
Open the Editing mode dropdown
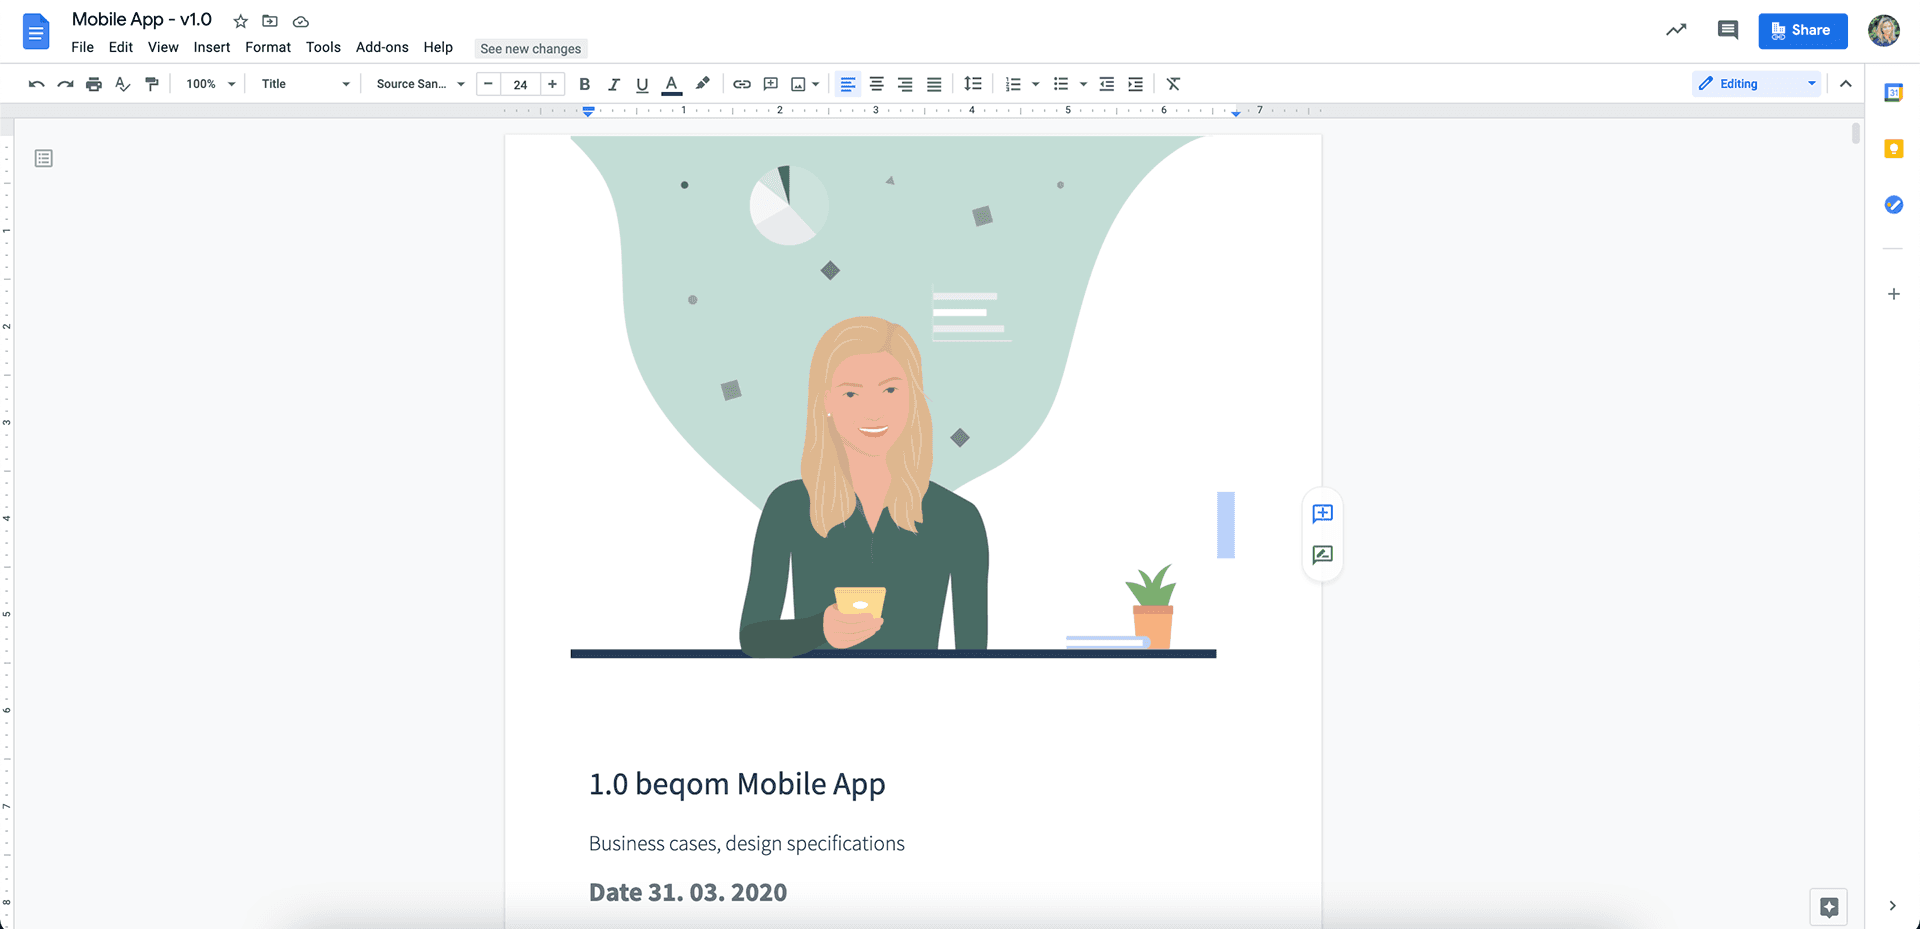coord(1757,84)
